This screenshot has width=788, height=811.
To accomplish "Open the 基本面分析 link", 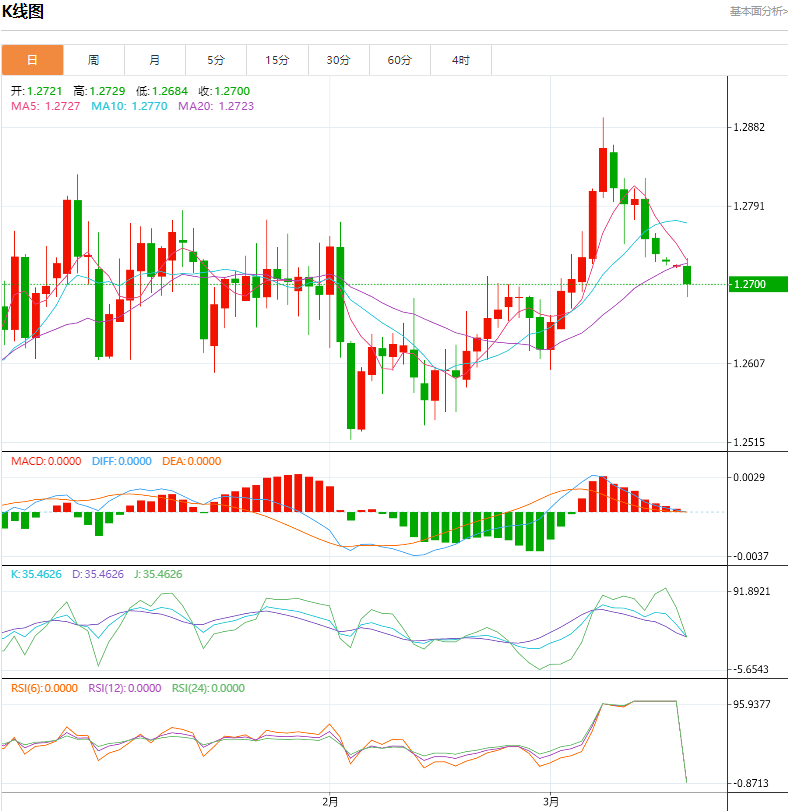I will 758,11.
